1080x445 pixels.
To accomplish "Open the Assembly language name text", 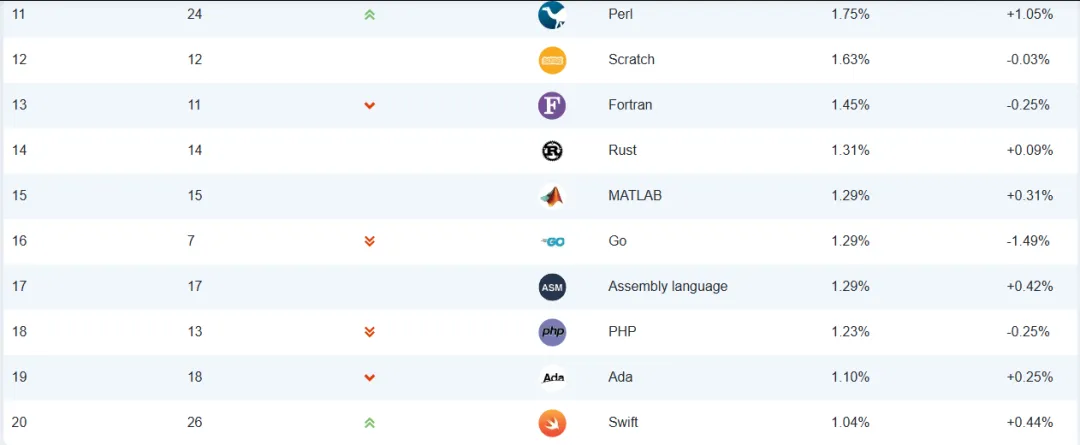I will coord(667,286).
